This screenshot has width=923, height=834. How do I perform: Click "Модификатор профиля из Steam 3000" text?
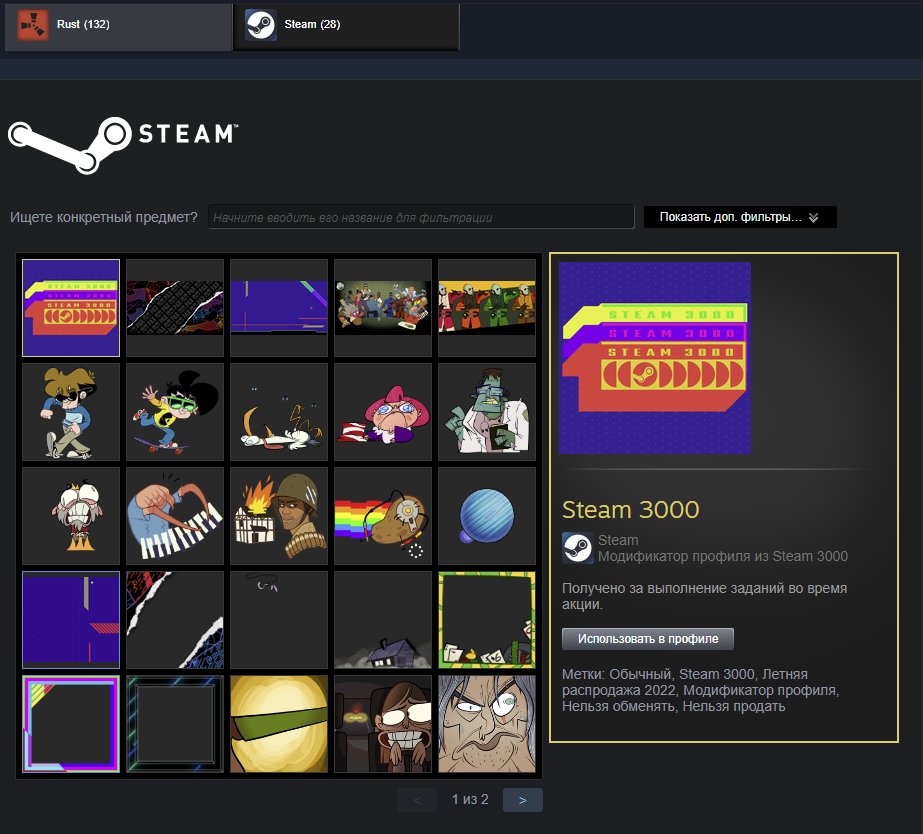pos(723,556)
